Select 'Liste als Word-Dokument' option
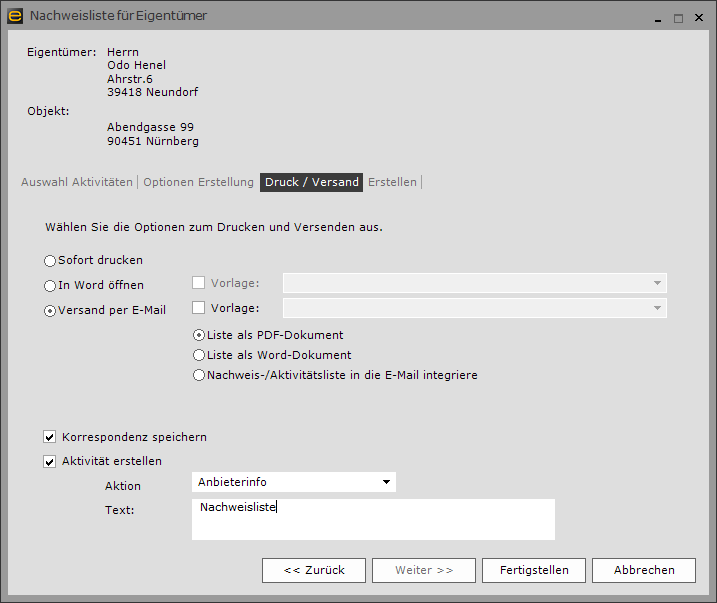 [x=199, y=355]
